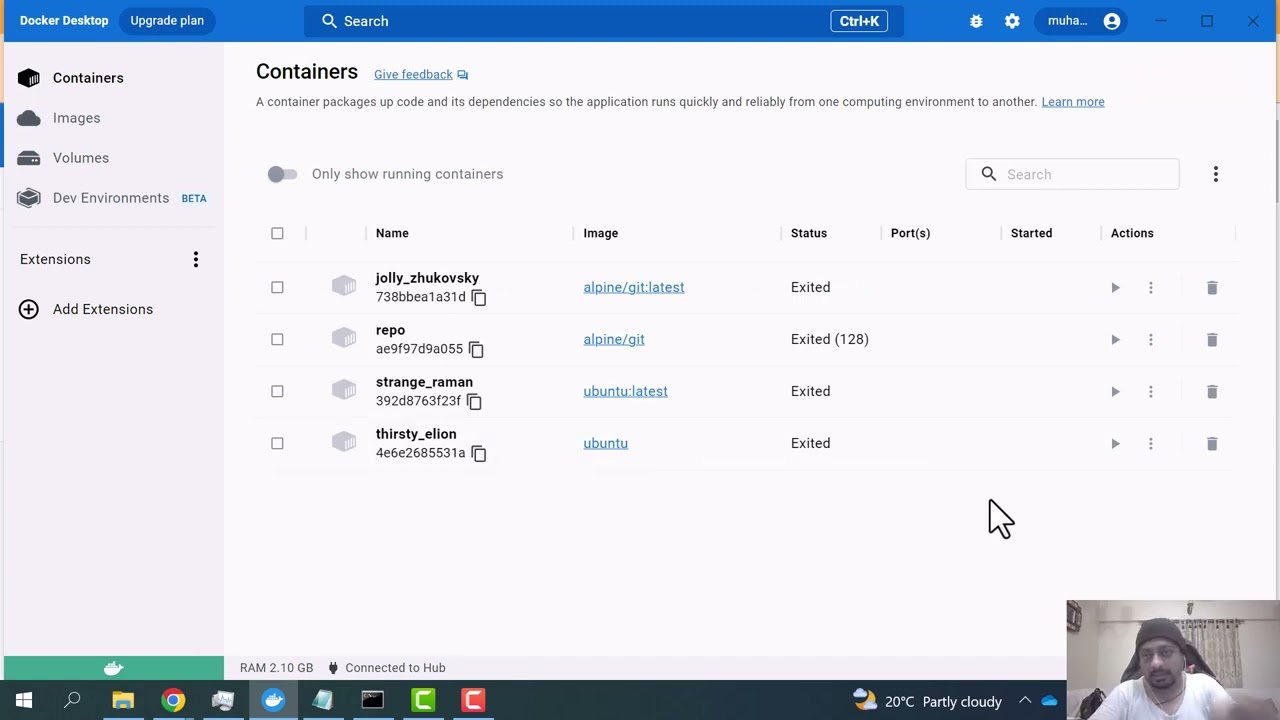Screen dimensions: 1280x720
Task: Click the repo container name
Action: [390, 330]
